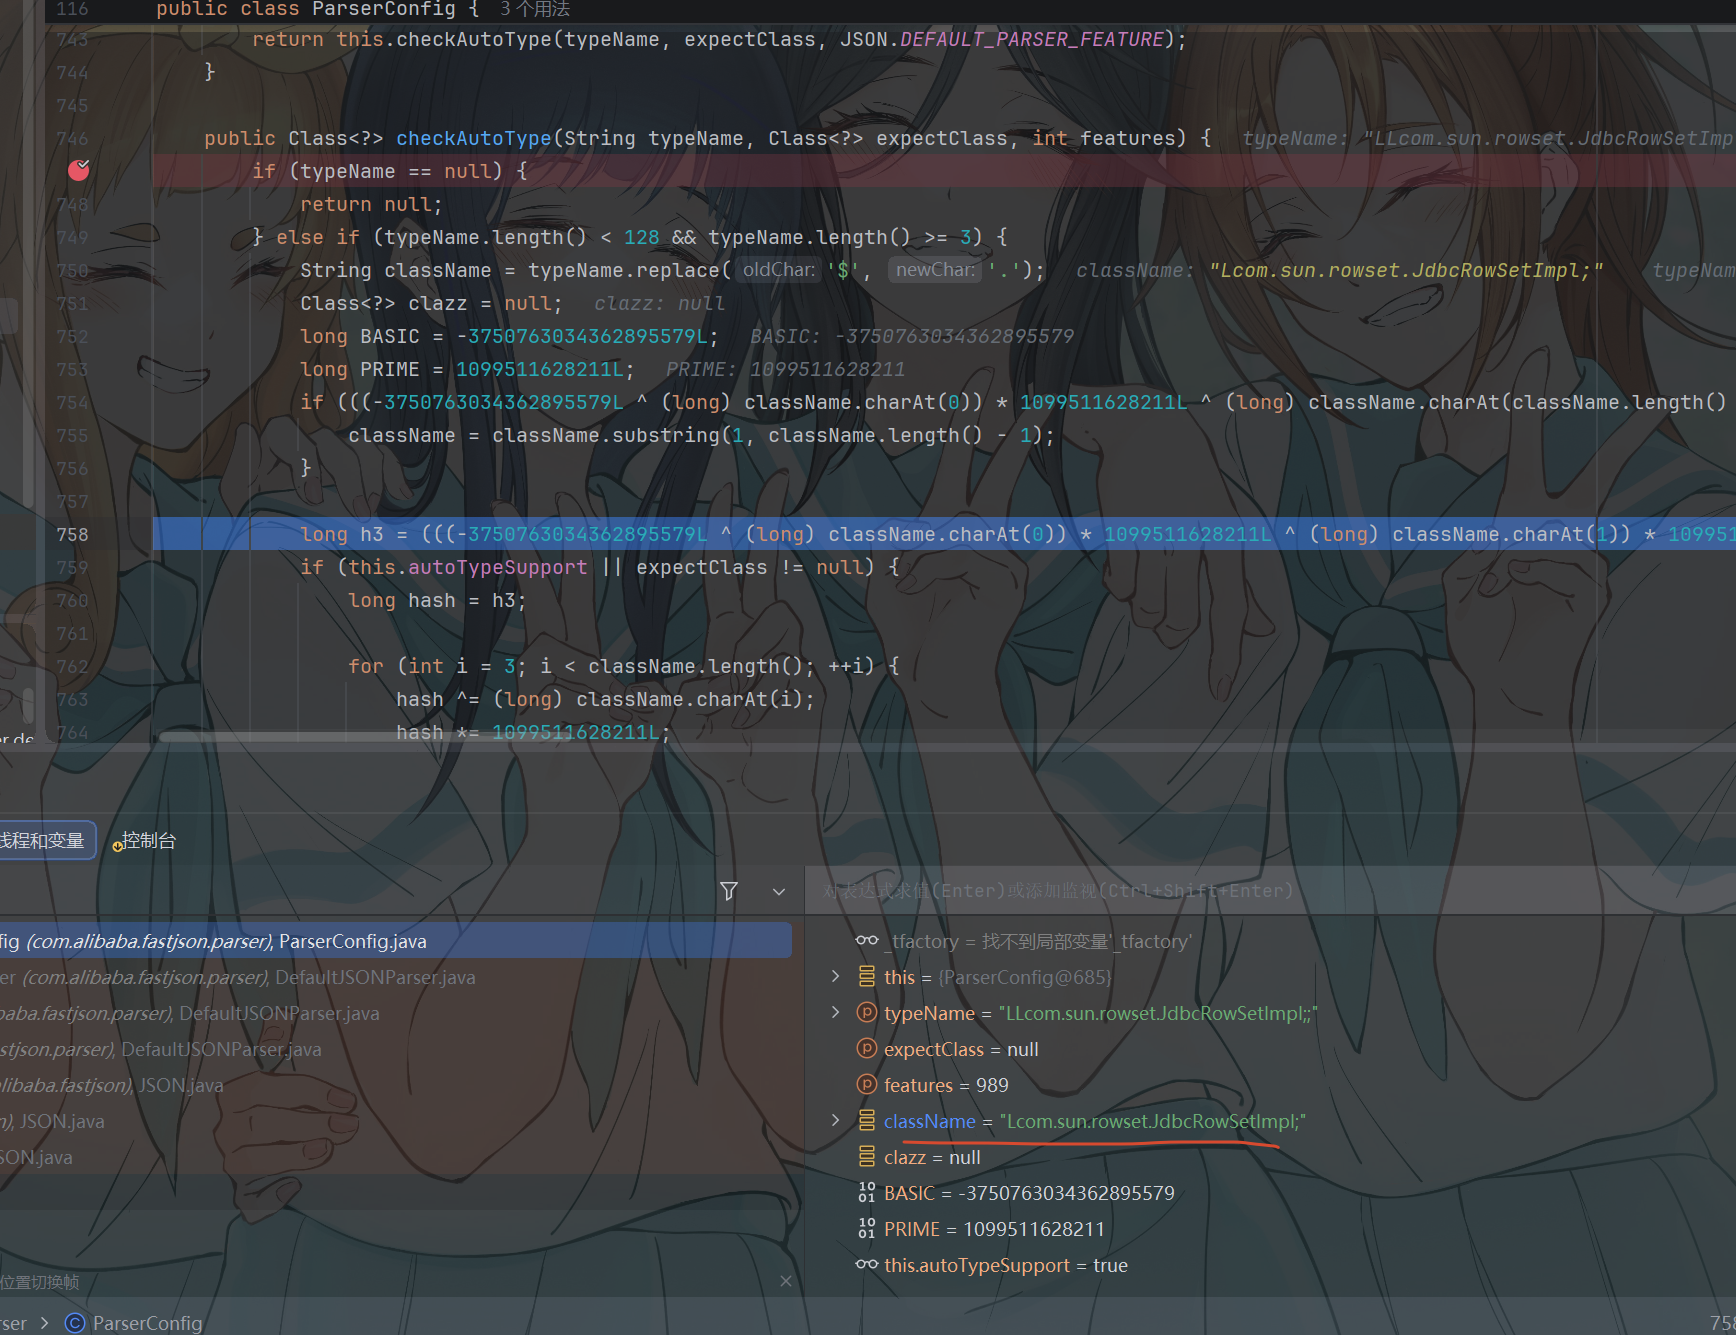Viewport: 1736px width, 1335px height.
Task: Toggle the breakpoint on the typeName null check line
Action: pyautogui.click(x=78, y=171)
